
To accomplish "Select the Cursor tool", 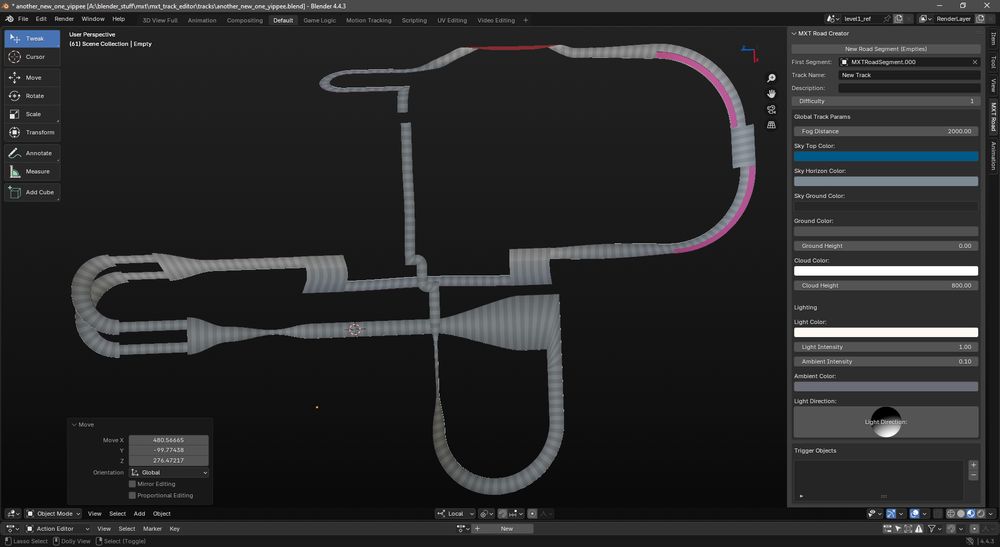I will tap(32, 57).
